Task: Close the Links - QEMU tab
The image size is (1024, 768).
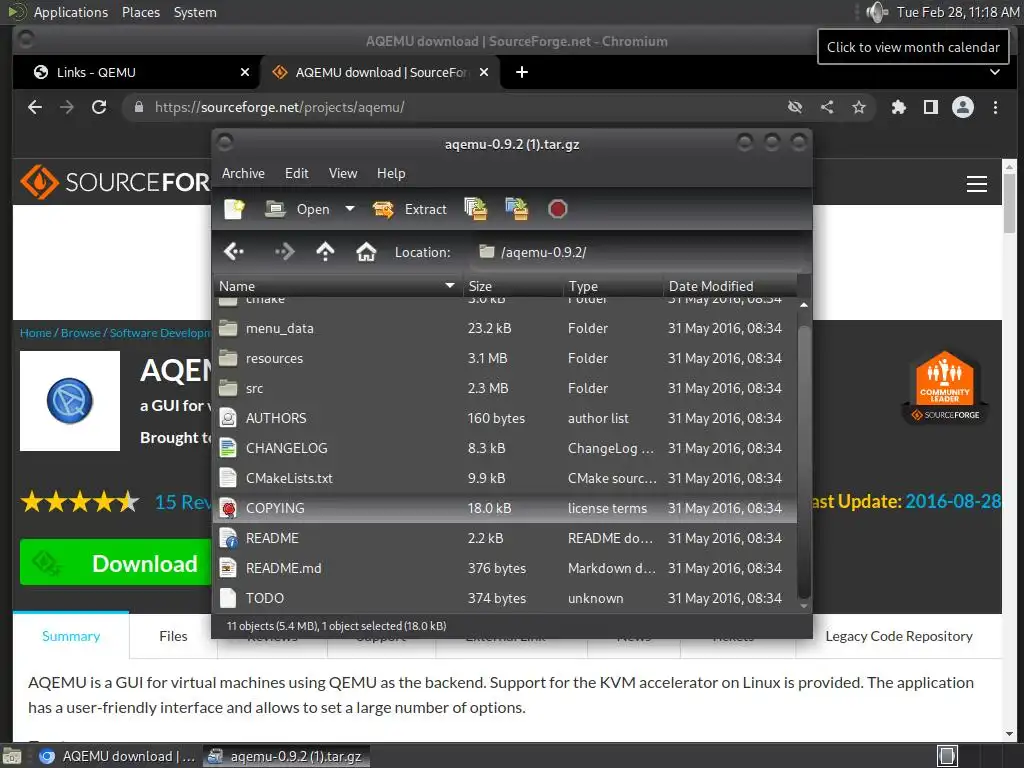Action: click(245, 72)
